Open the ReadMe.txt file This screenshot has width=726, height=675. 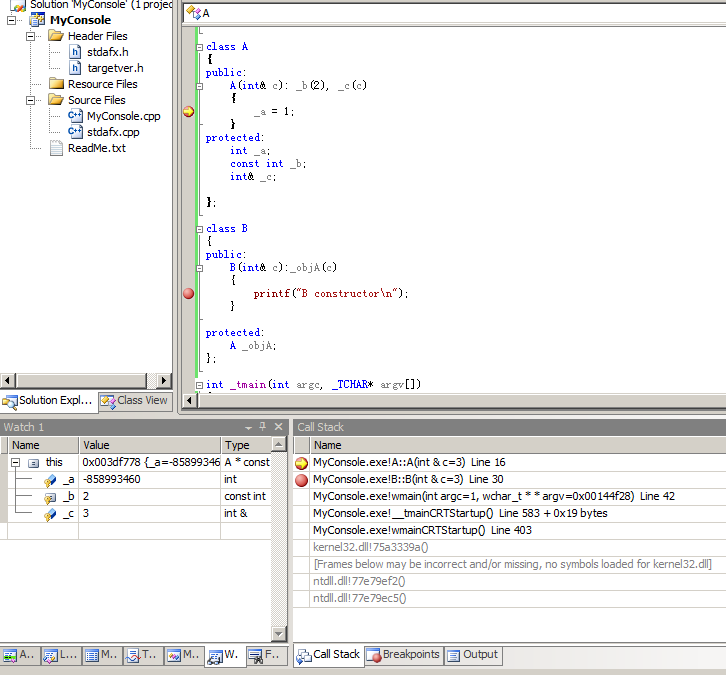click(x=96, y=148)
